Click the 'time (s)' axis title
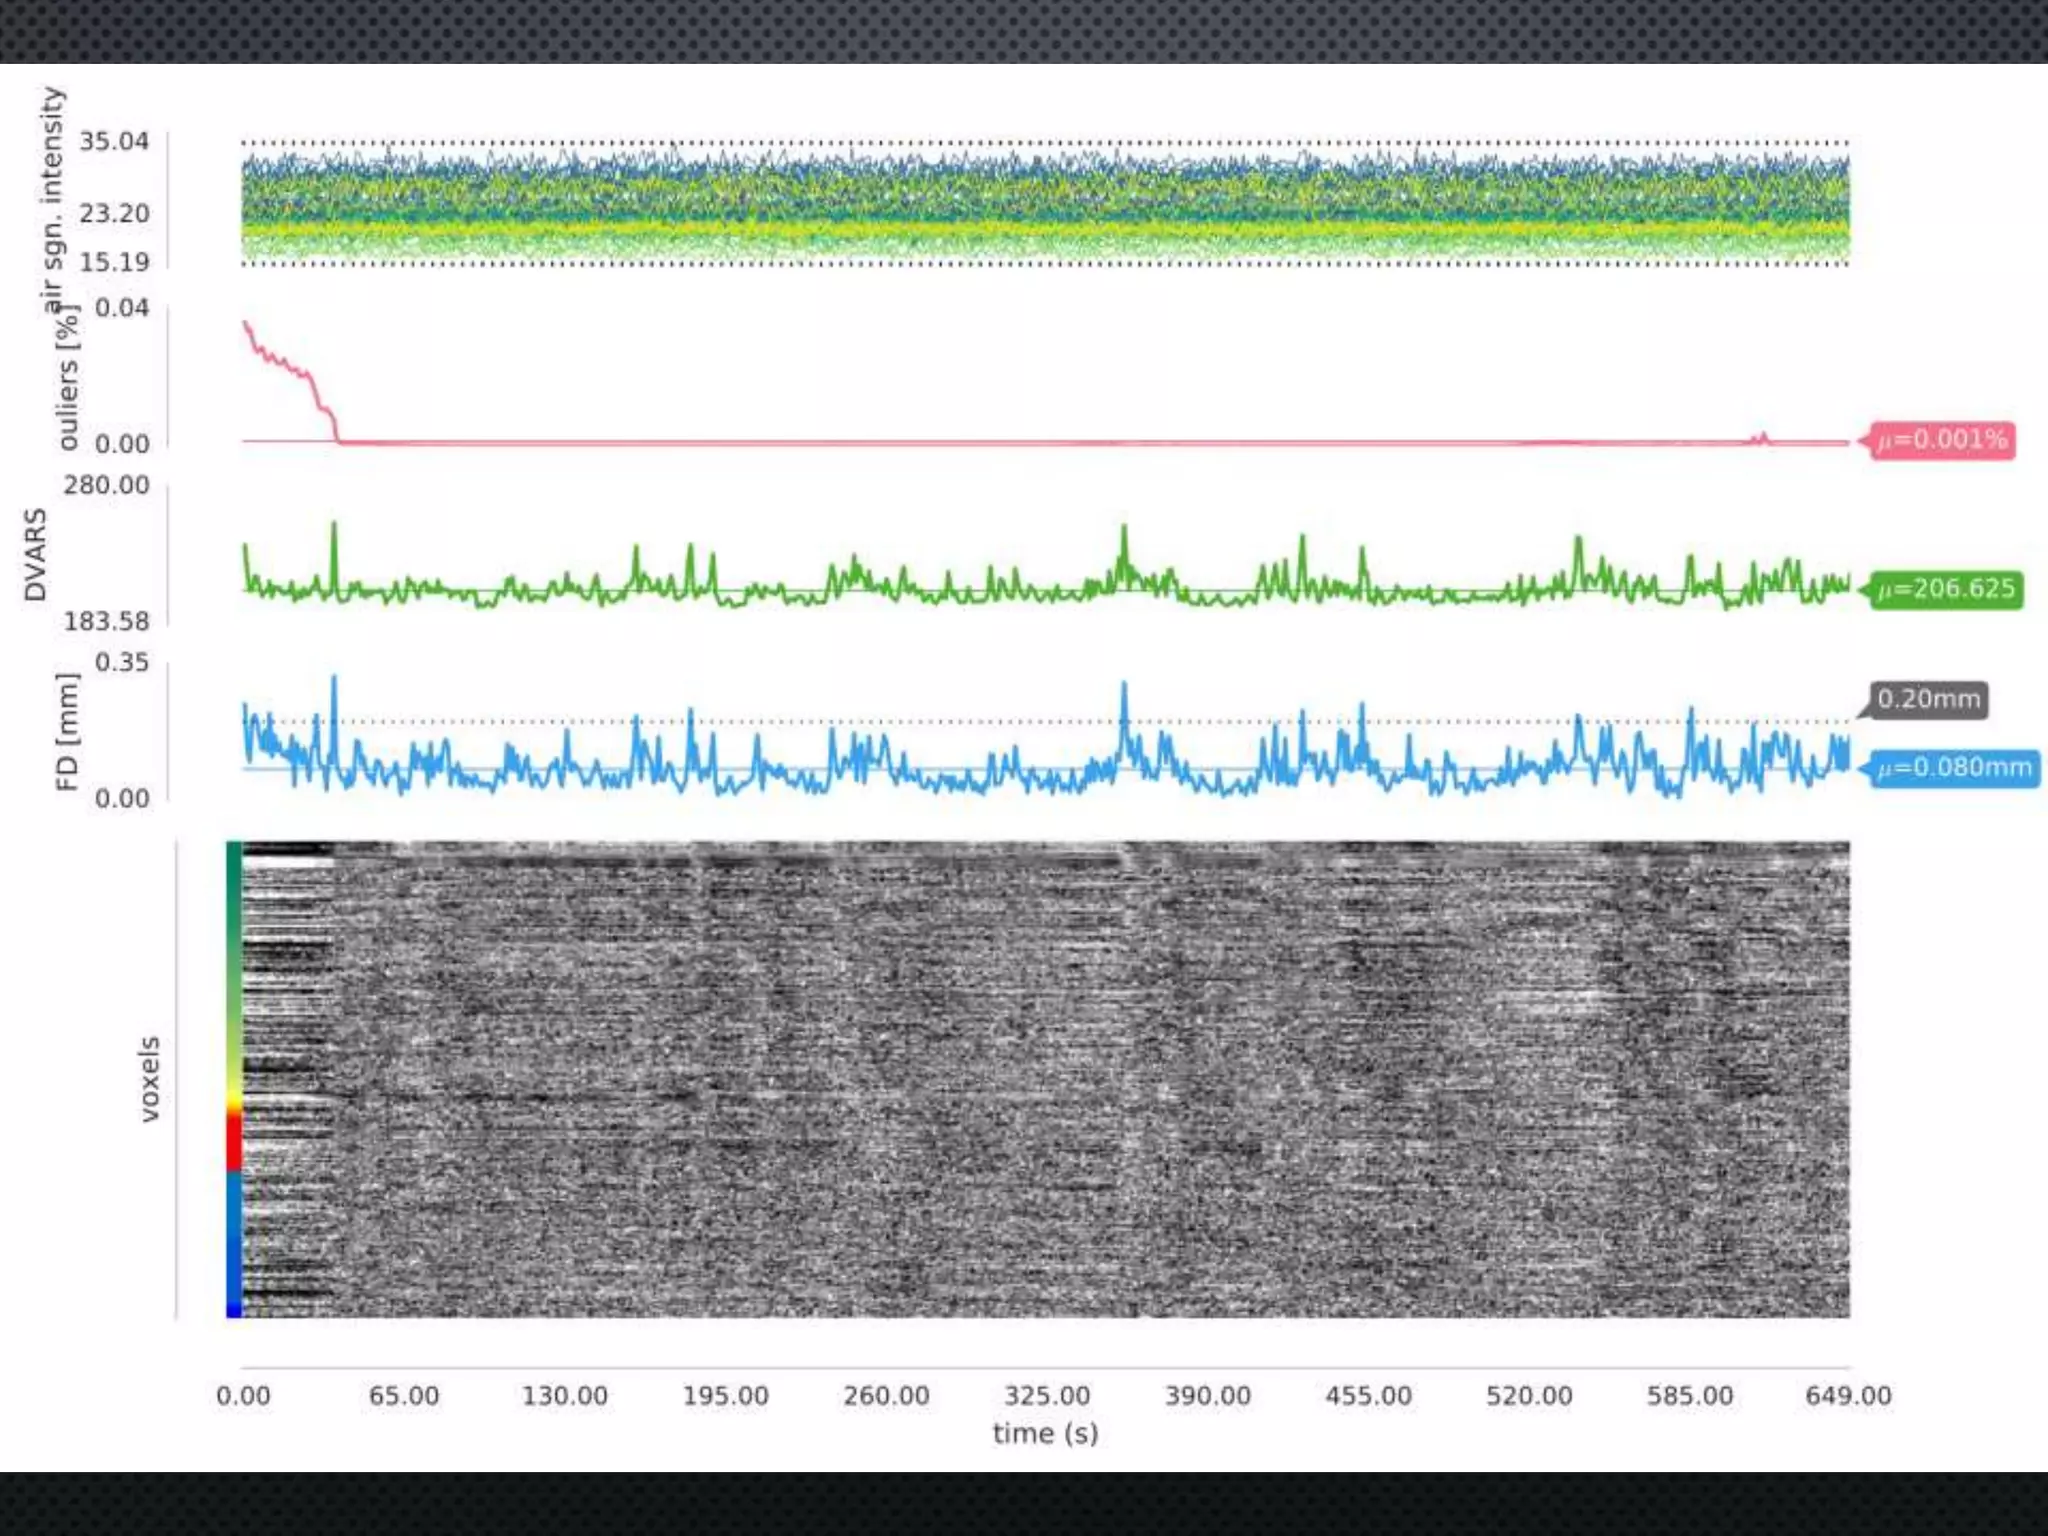 pos(1045,1434)
